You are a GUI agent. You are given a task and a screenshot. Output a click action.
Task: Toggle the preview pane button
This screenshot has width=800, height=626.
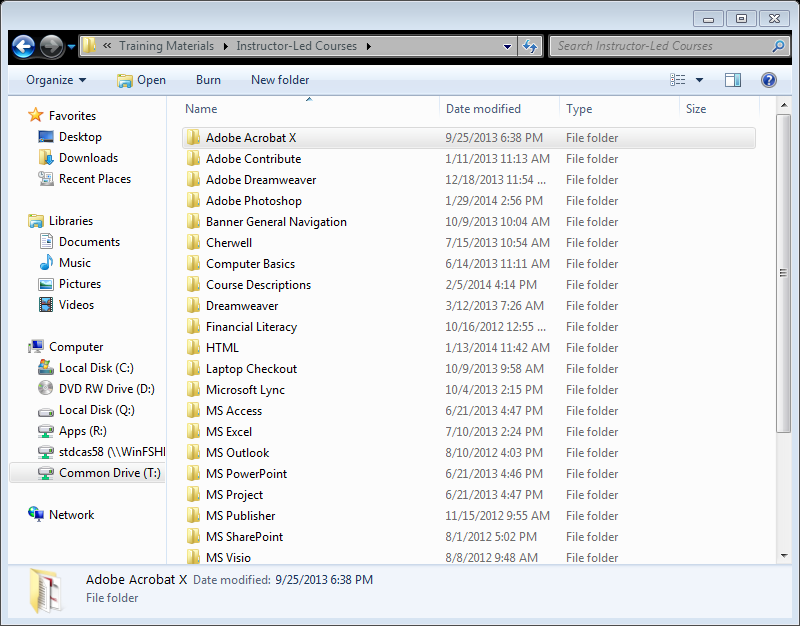733,80
